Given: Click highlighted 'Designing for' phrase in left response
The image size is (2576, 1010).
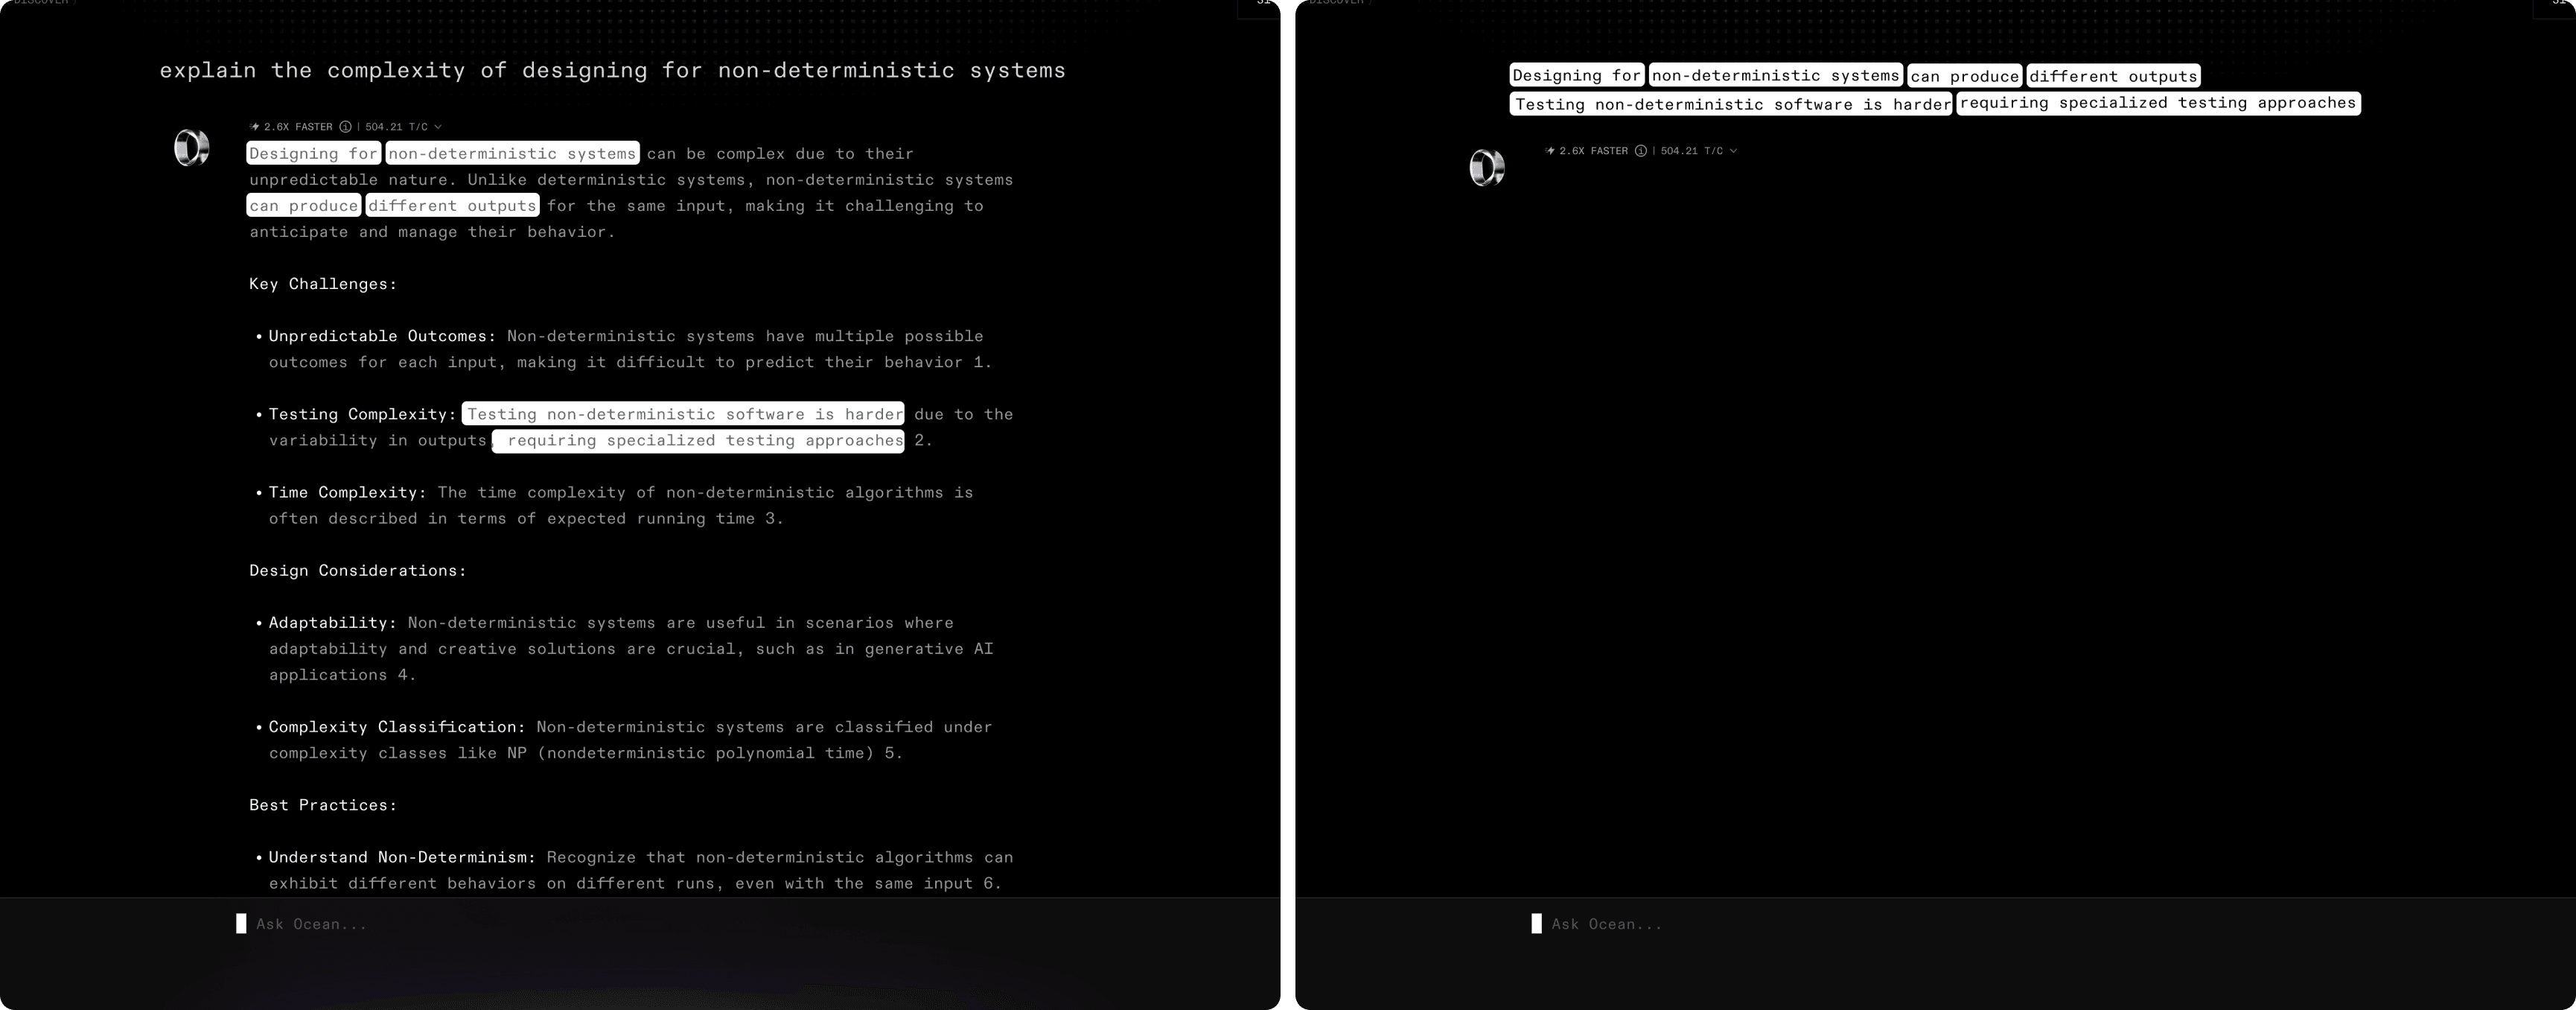Looking at the screenshot, I should pyautogui.click(x=313, y=153).
